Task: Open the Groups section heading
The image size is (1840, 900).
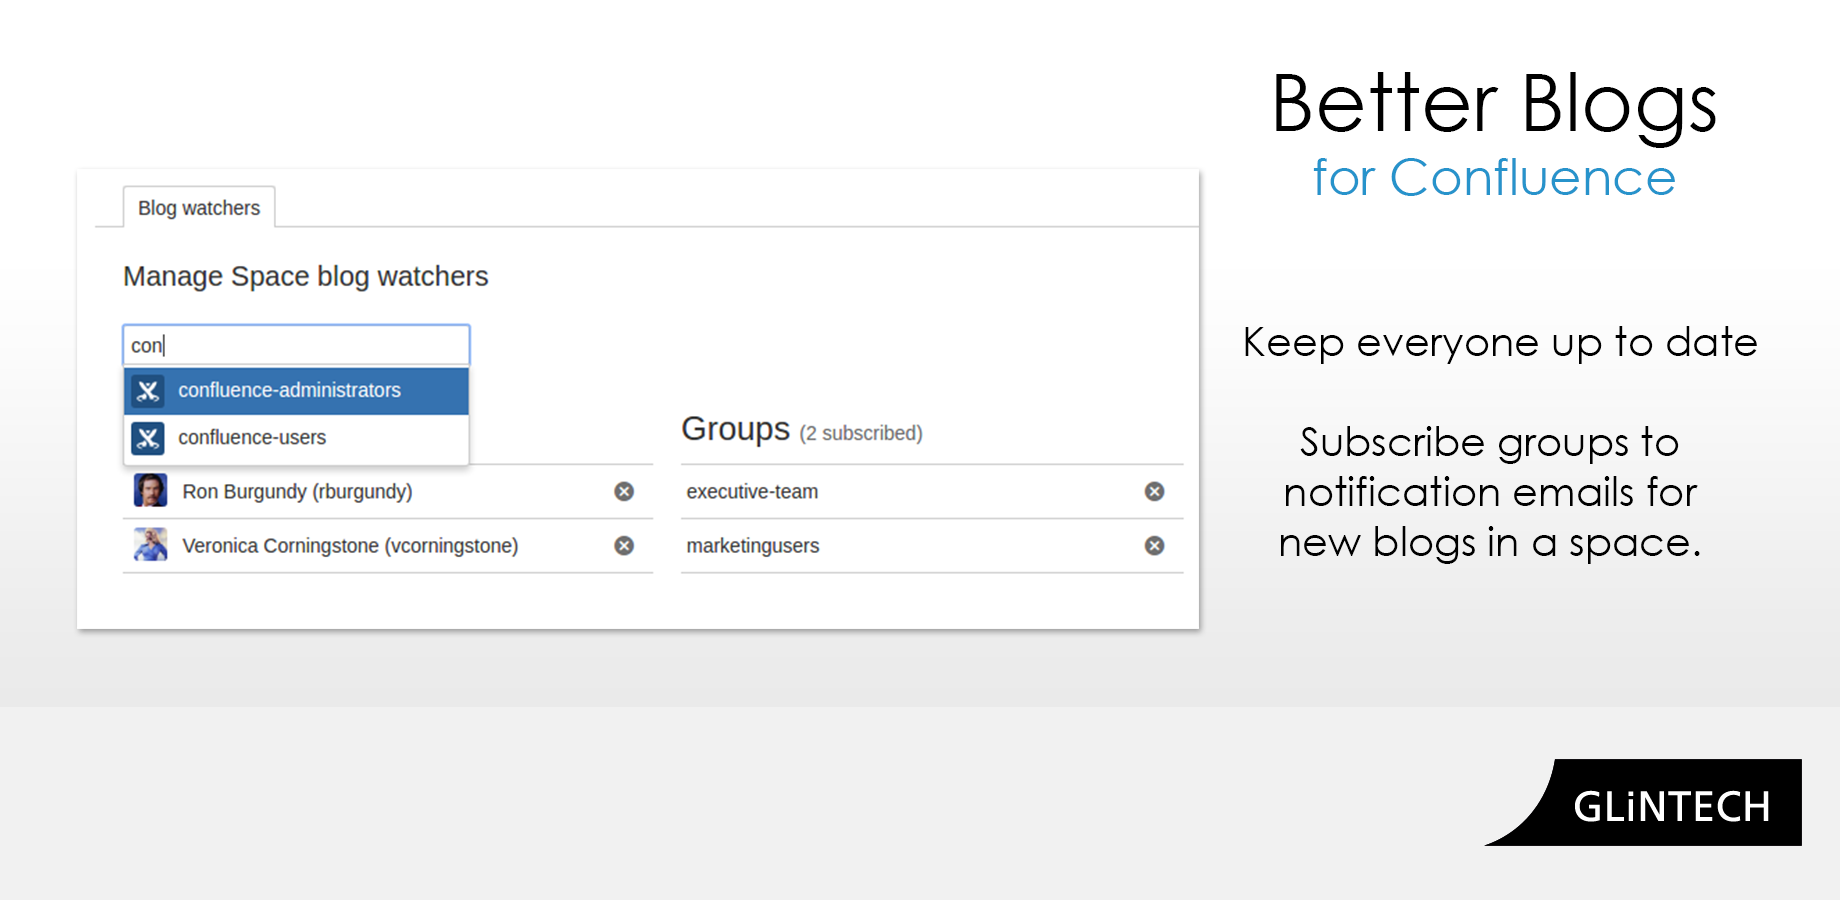Action: point(735,429)
